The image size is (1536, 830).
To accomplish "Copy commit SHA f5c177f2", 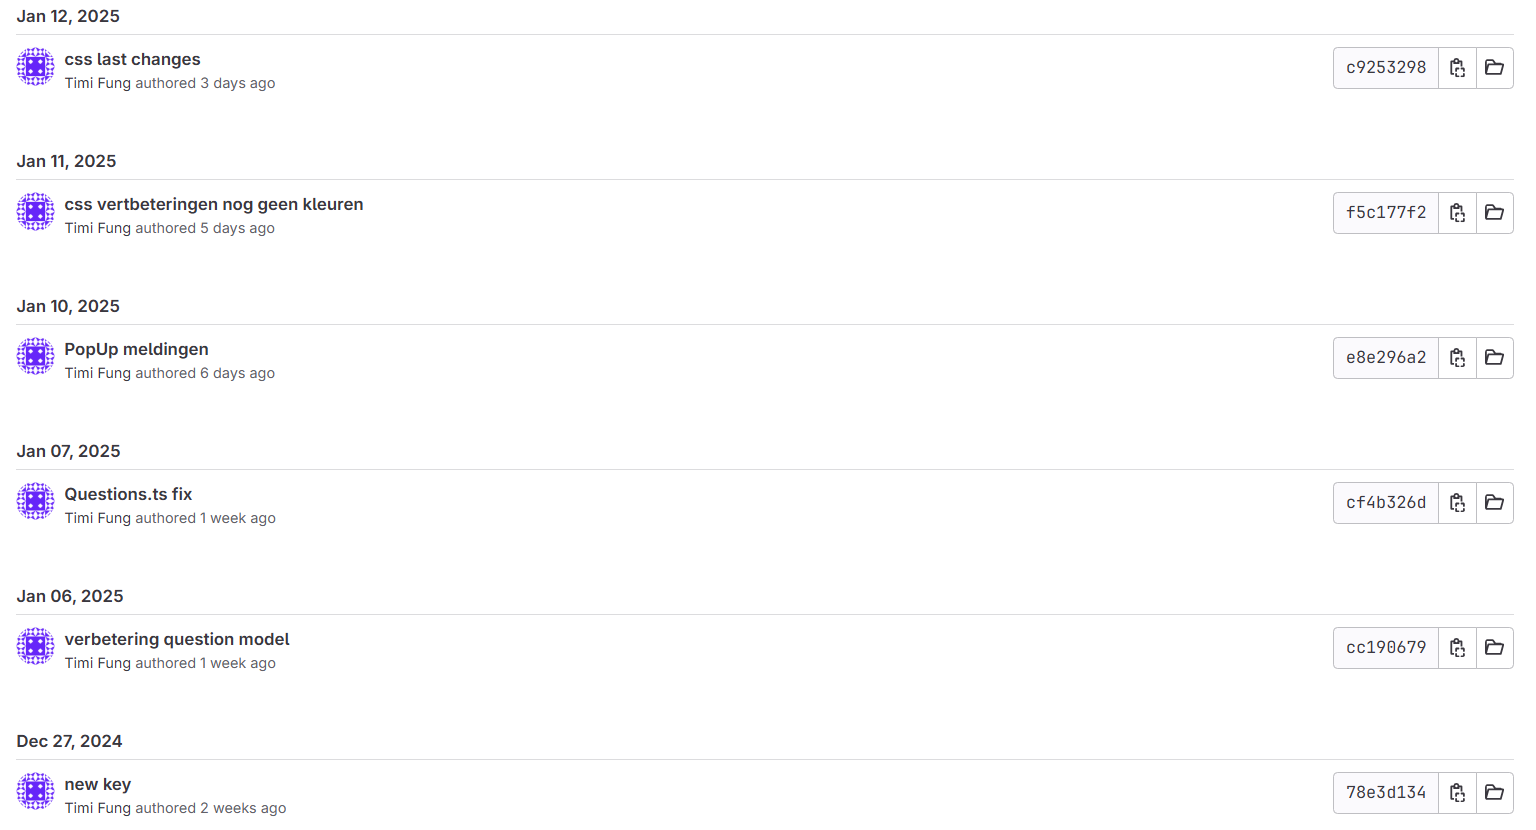I will [1457, 213].
